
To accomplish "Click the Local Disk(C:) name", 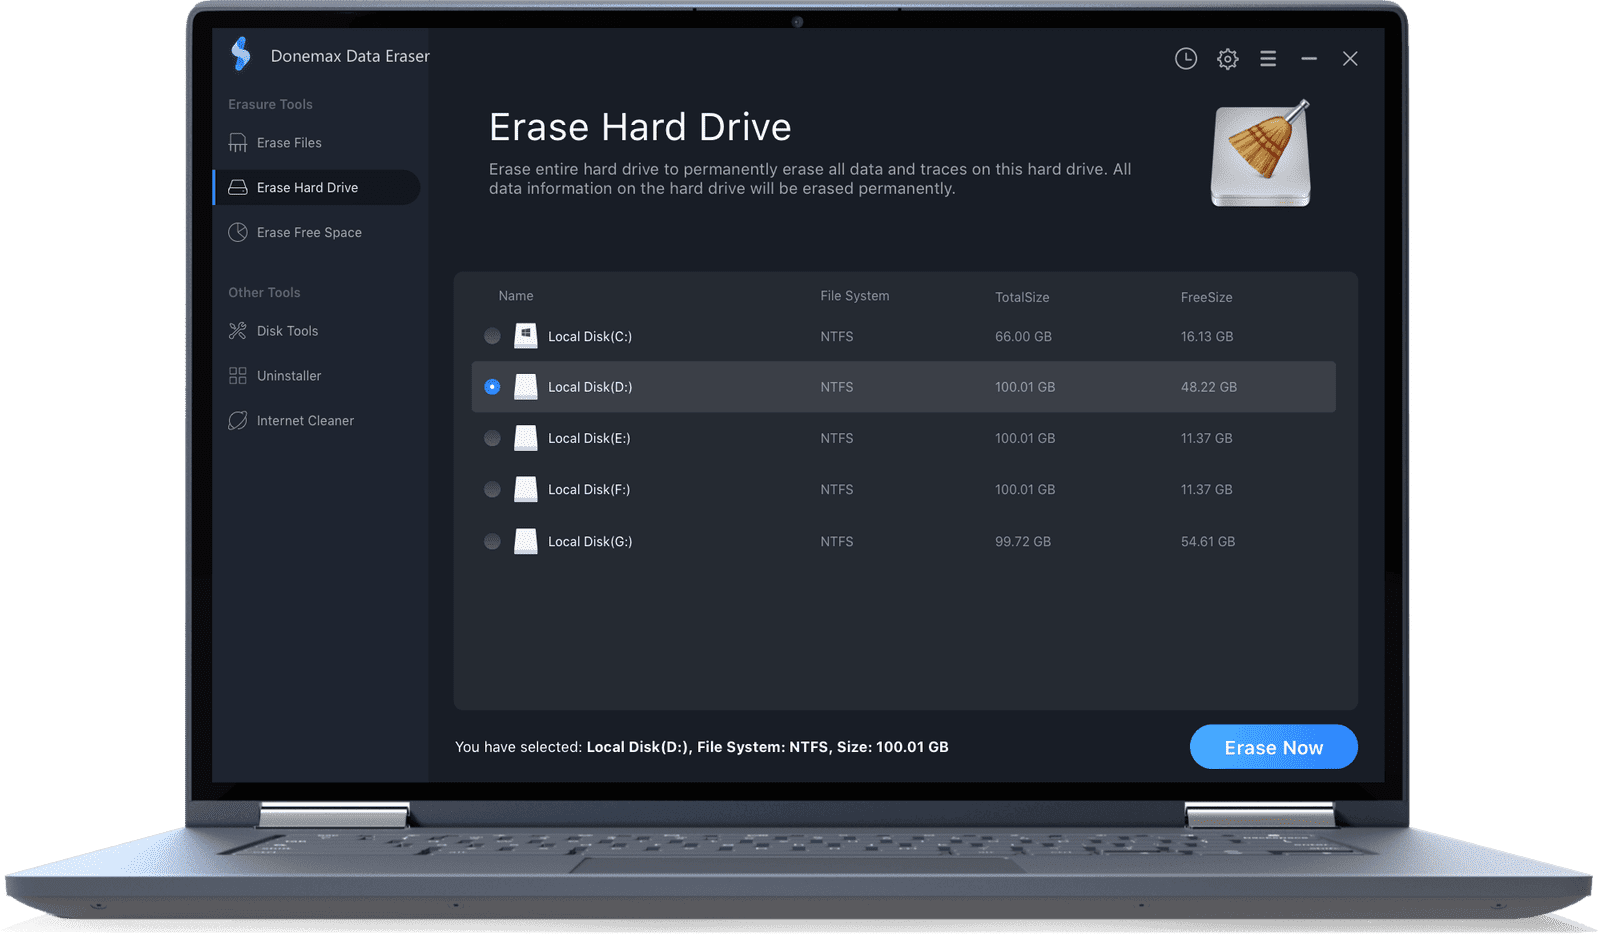I will [x=590, y=336].
